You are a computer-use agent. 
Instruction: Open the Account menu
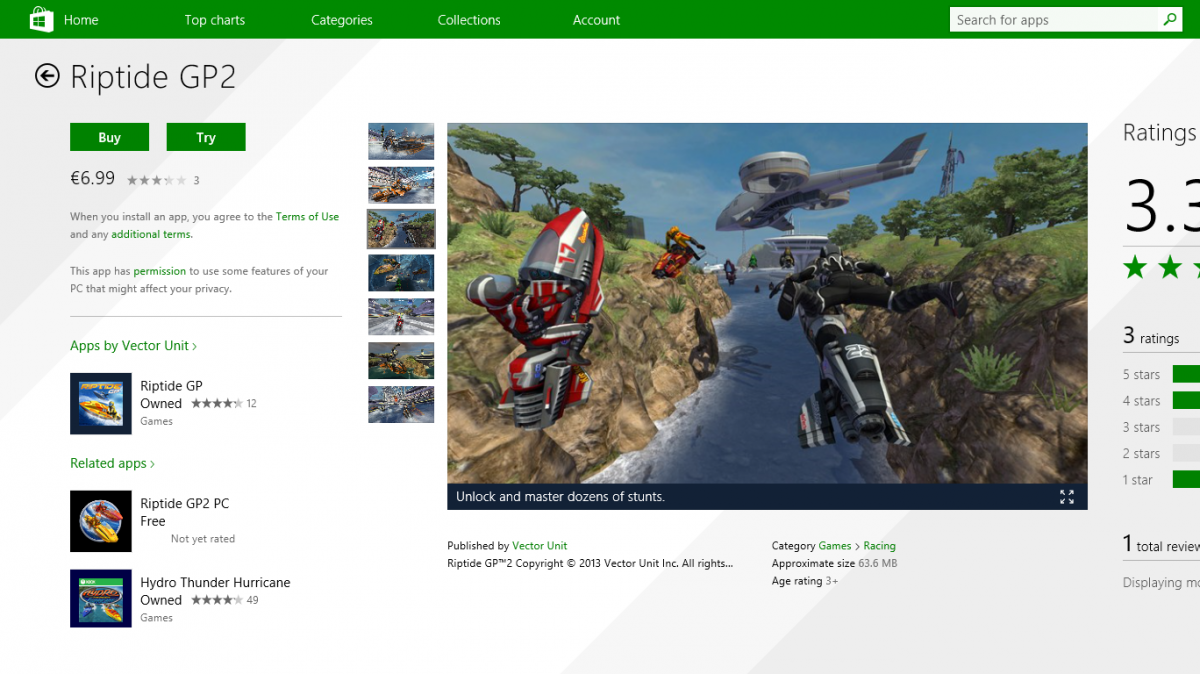coord(597,20)
